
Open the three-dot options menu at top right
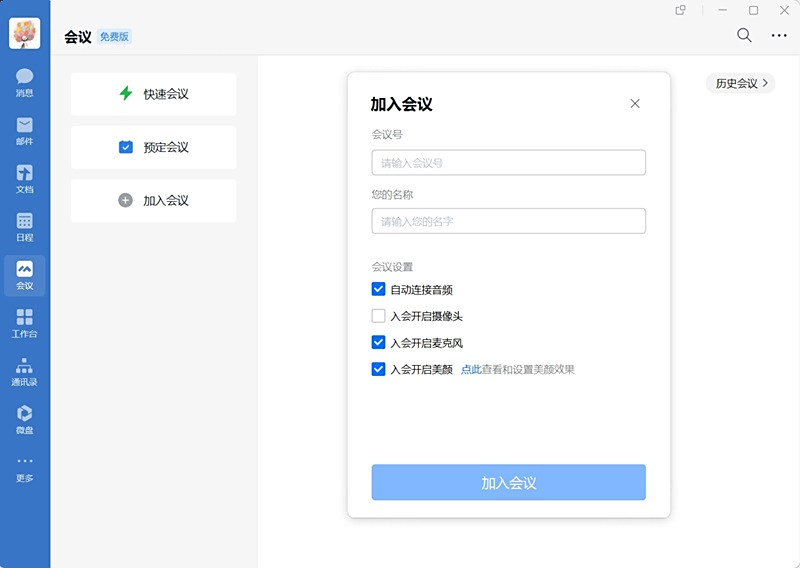tap(779, 35)
